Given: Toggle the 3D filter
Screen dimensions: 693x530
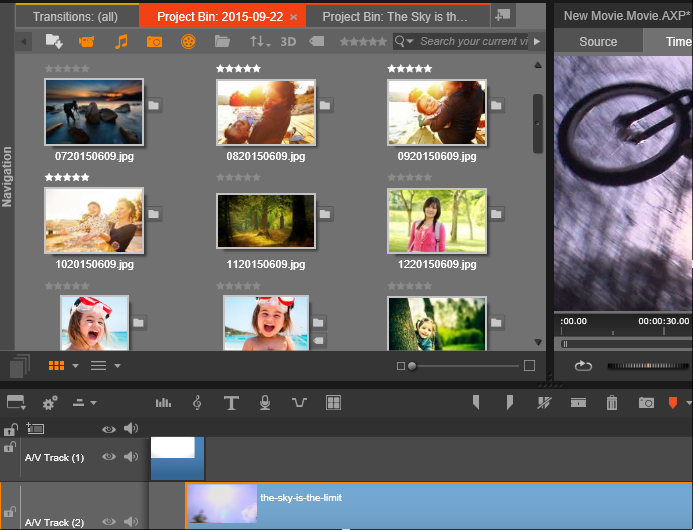Looking at the screenshot, I should 288,42.
